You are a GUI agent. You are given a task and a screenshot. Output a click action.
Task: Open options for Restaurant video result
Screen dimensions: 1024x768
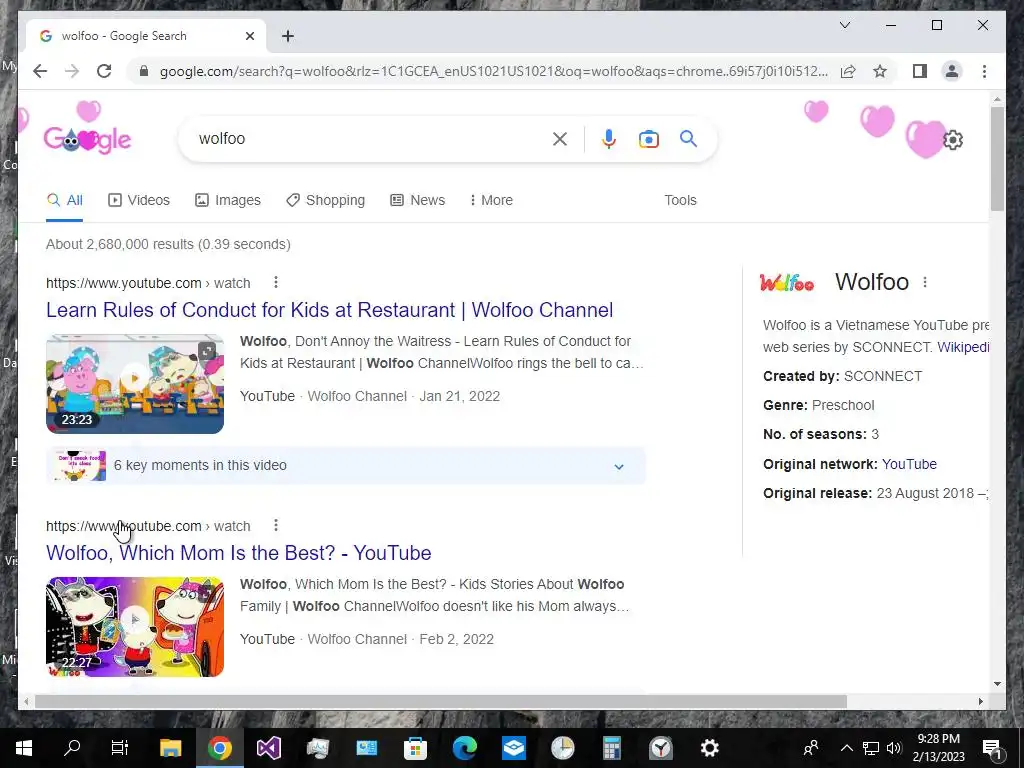[276, 282]
